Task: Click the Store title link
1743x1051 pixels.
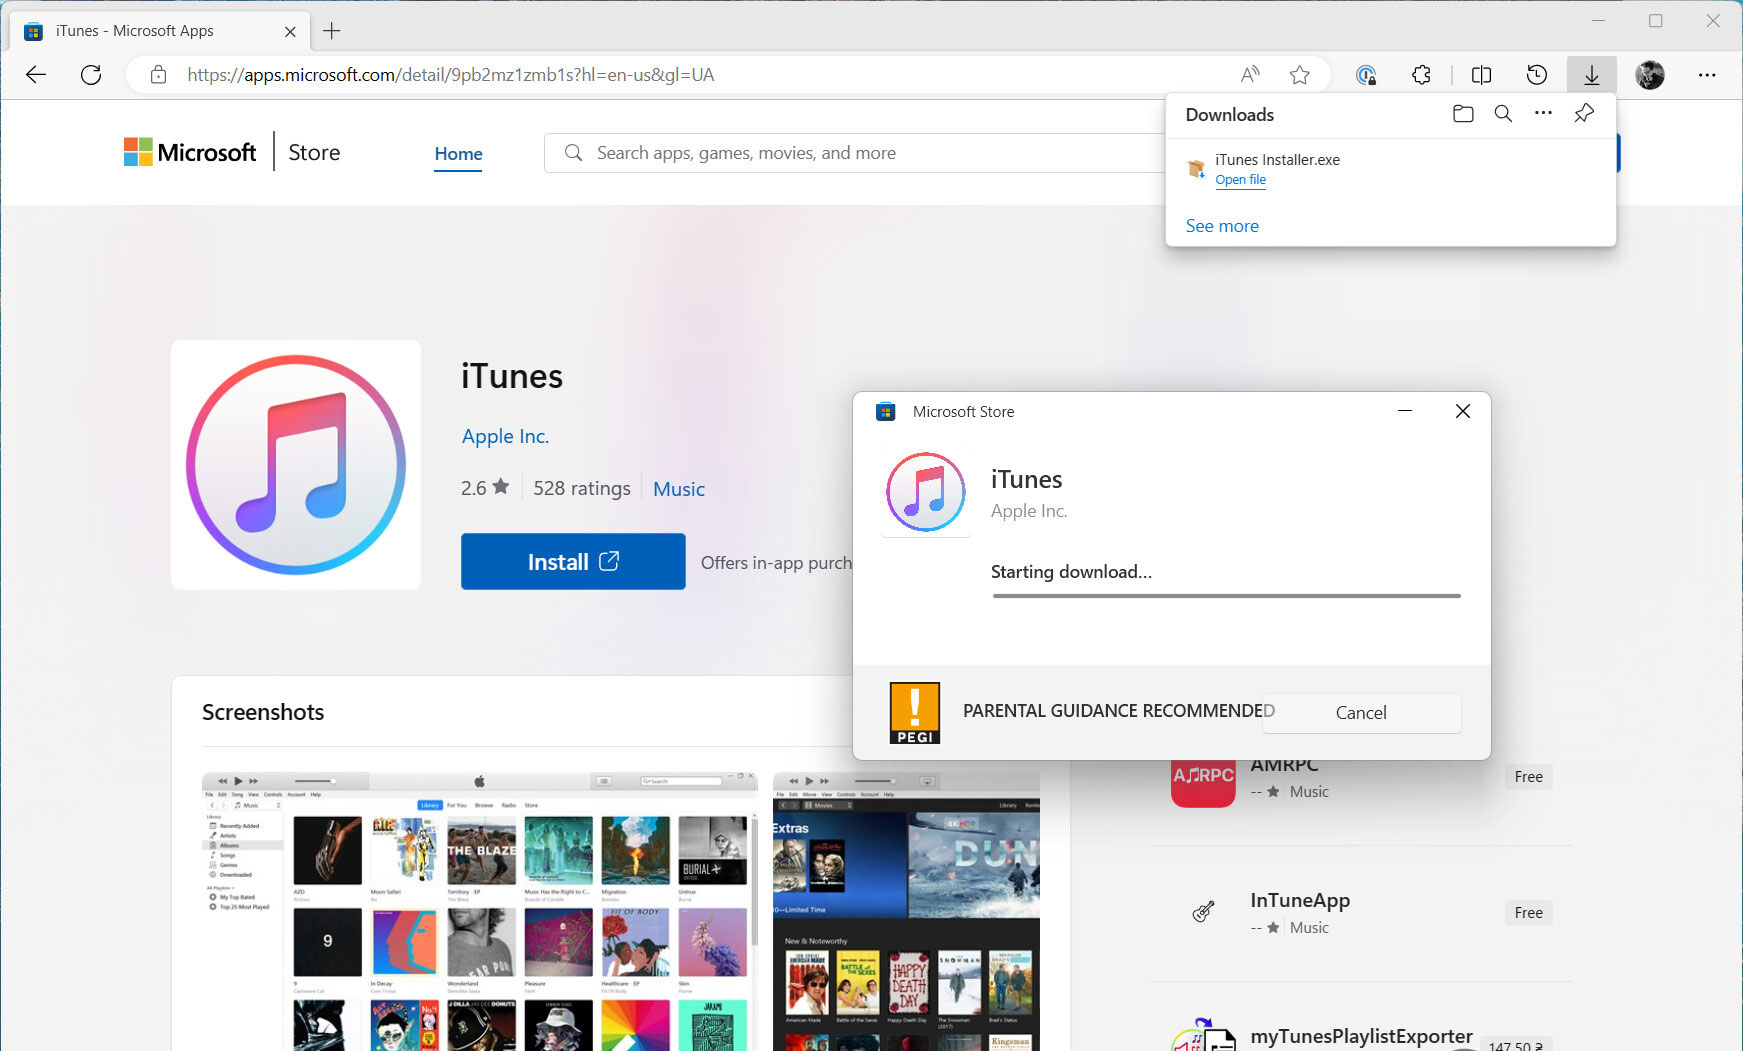Action: (x=314, y=152)
